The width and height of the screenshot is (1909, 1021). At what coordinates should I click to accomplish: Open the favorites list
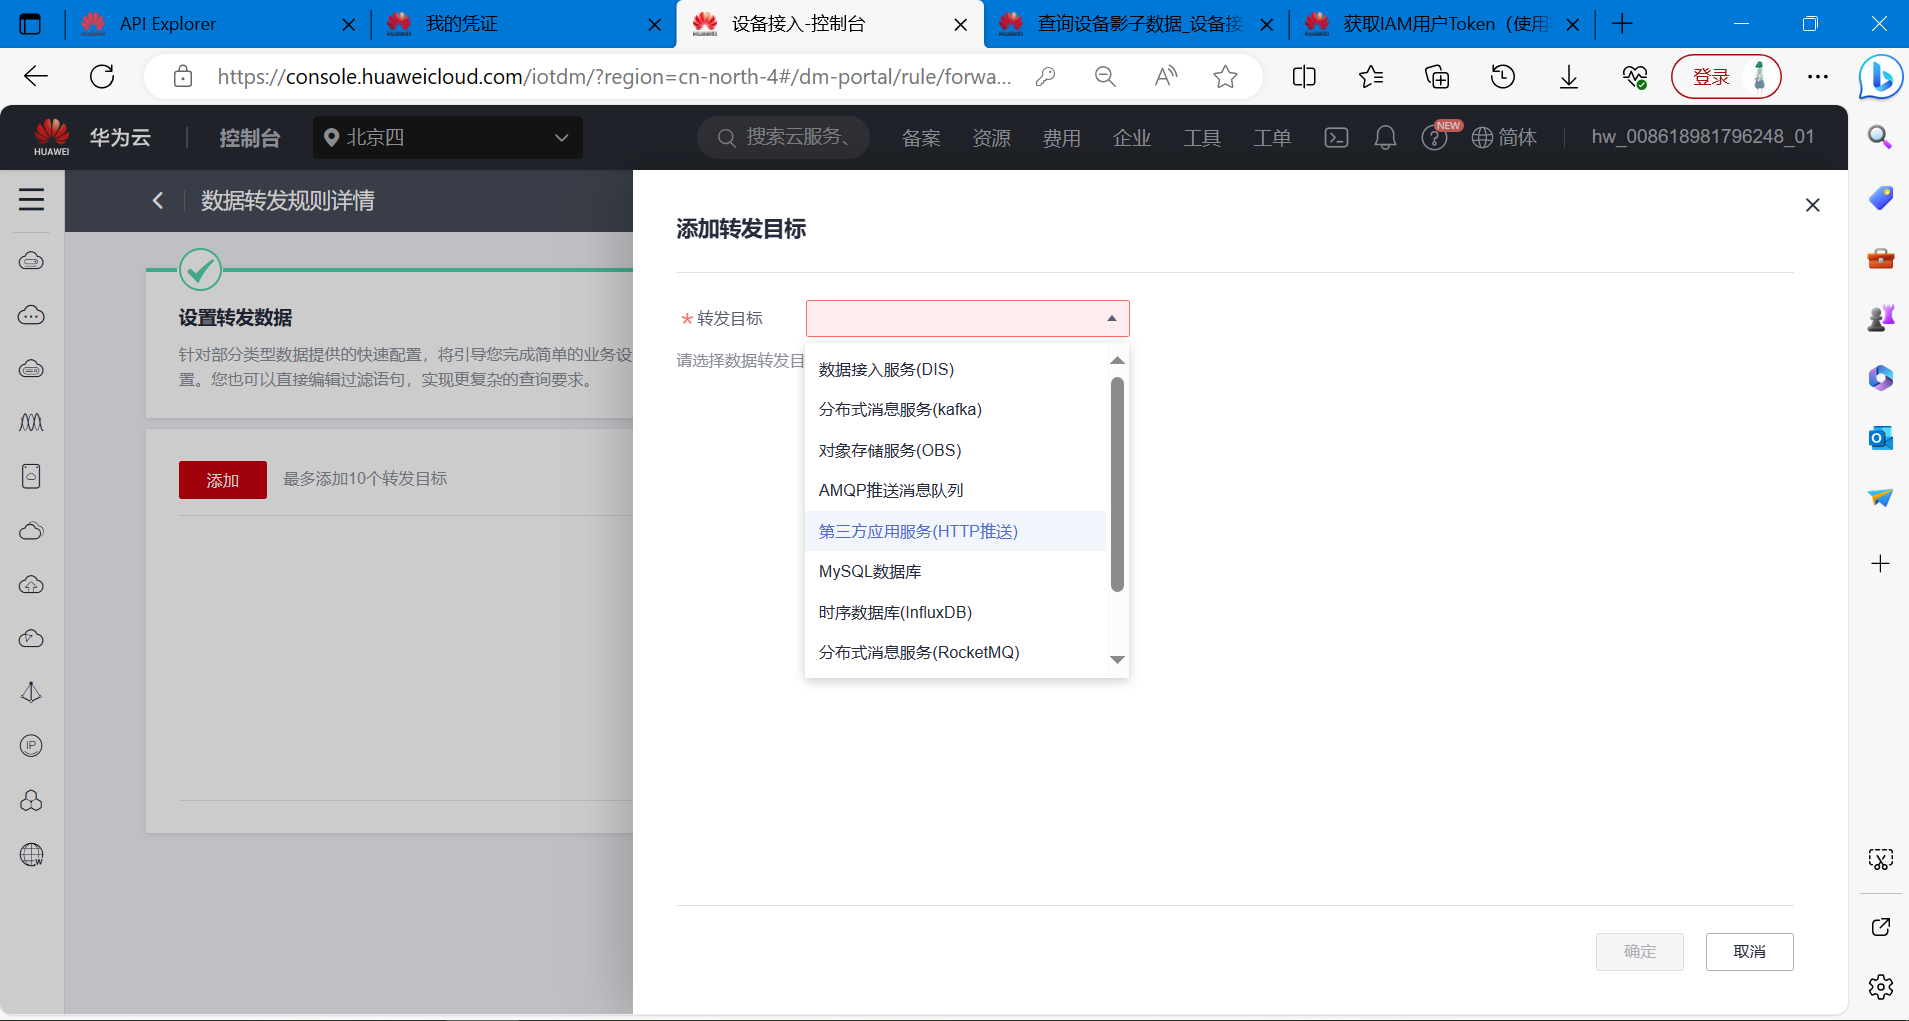pos(1370,76)
